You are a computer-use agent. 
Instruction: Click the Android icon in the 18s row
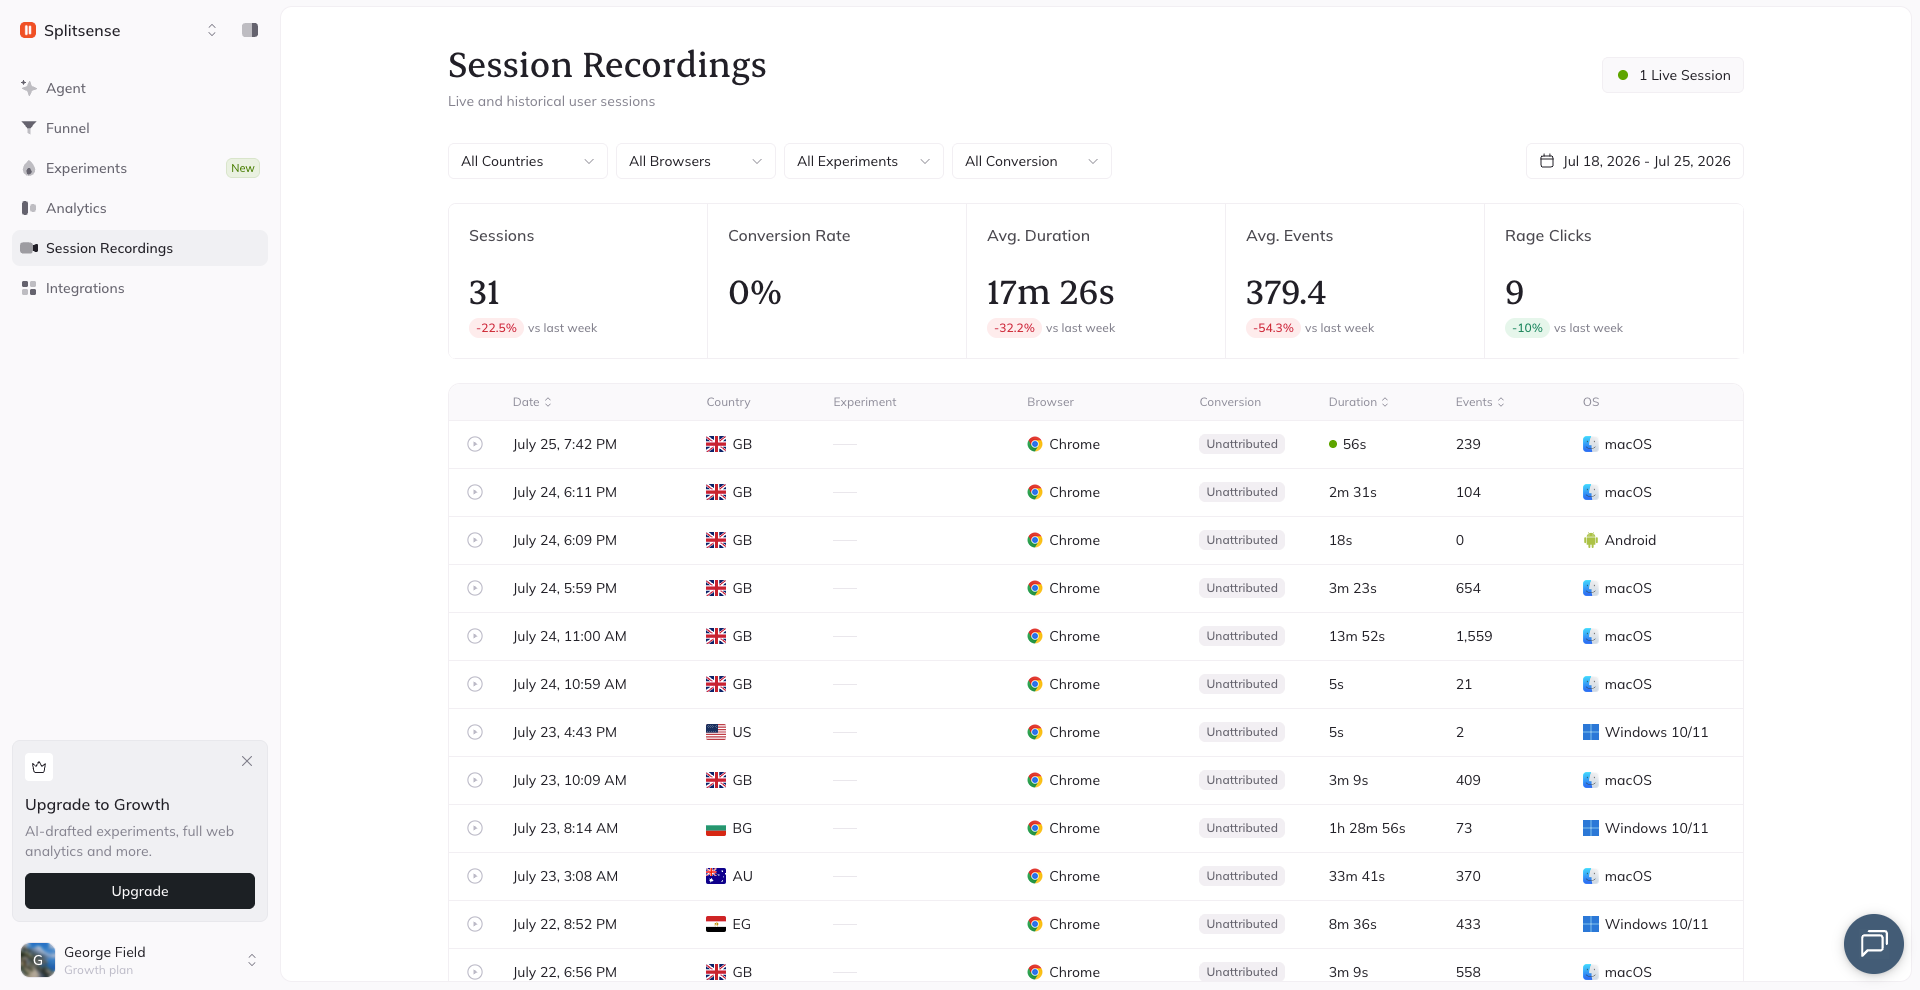click(1591, 540)
